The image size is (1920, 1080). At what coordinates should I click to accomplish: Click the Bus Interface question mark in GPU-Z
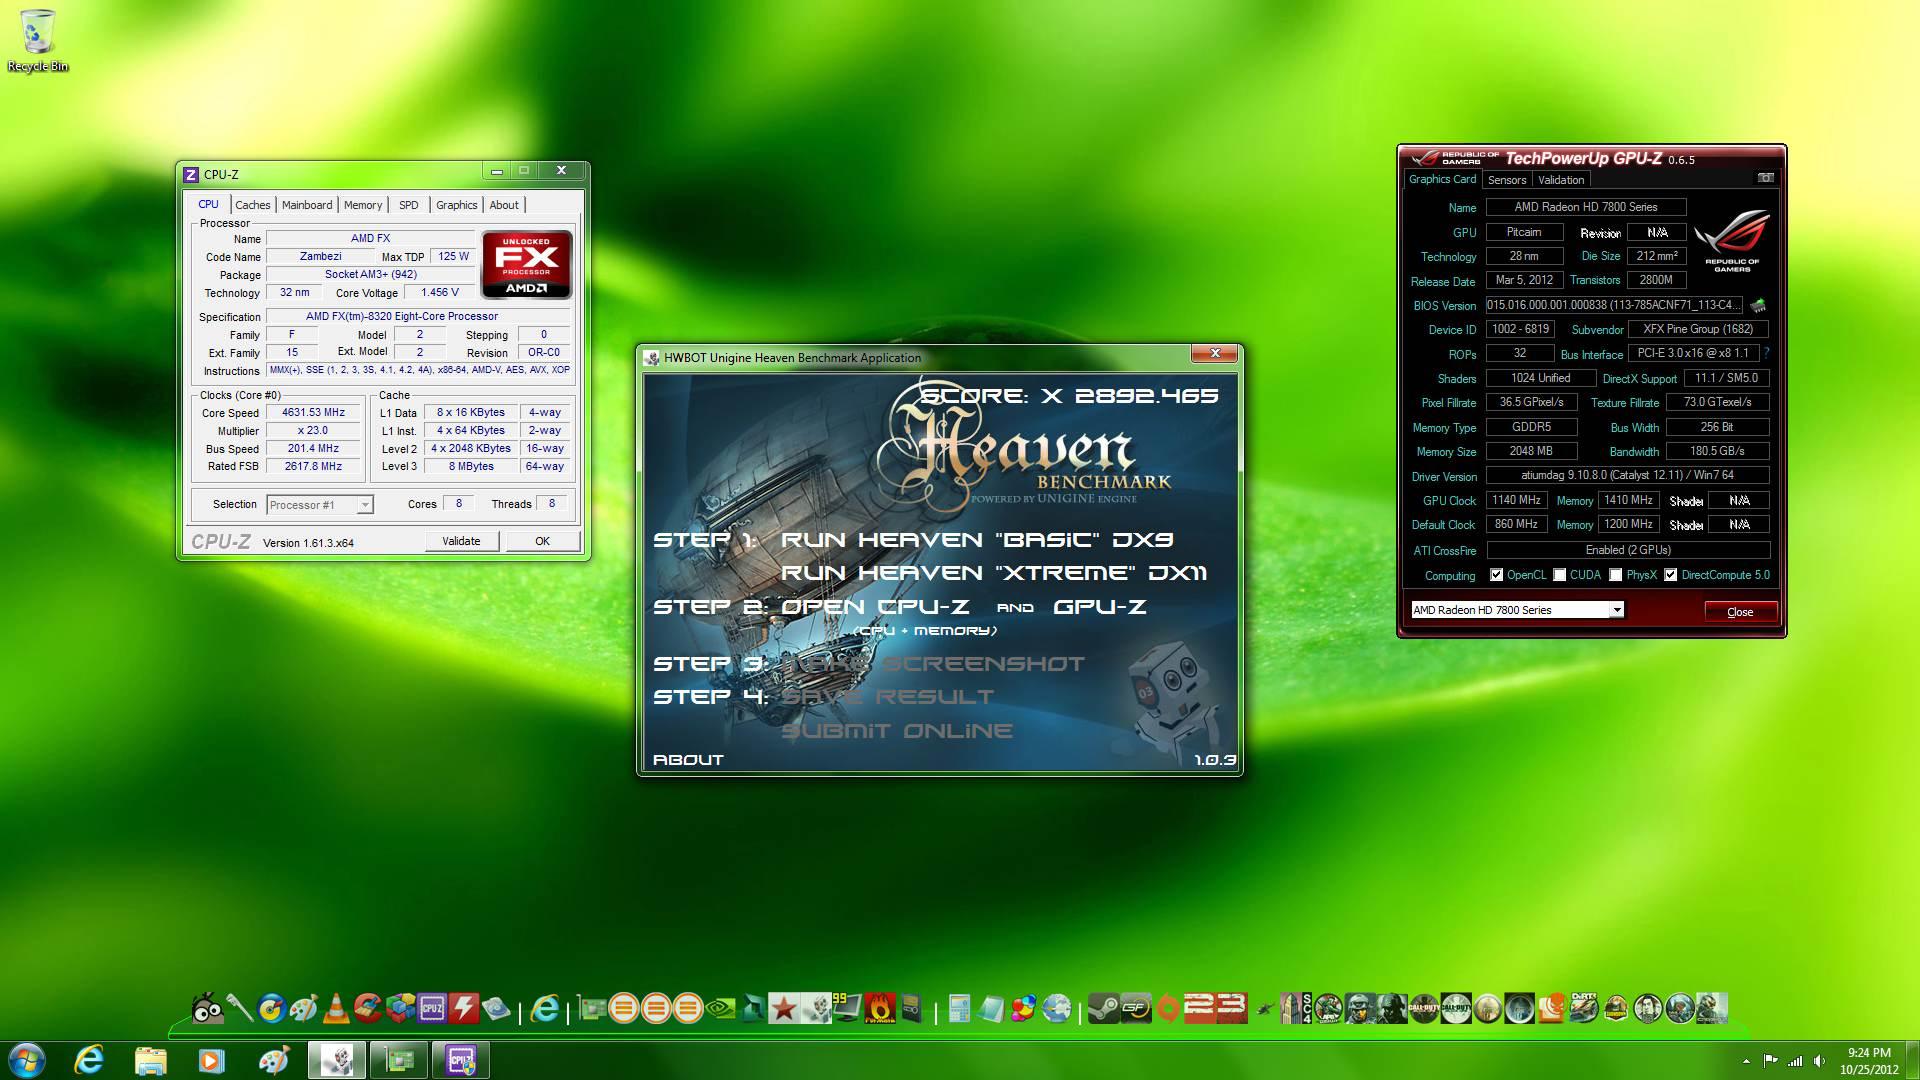click(x=1767, y=353)
